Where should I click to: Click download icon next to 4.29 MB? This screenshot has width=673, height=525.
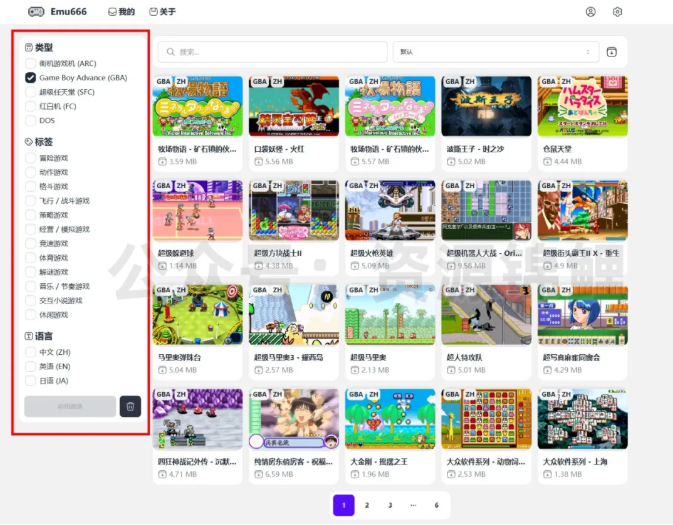click(547, 370)
